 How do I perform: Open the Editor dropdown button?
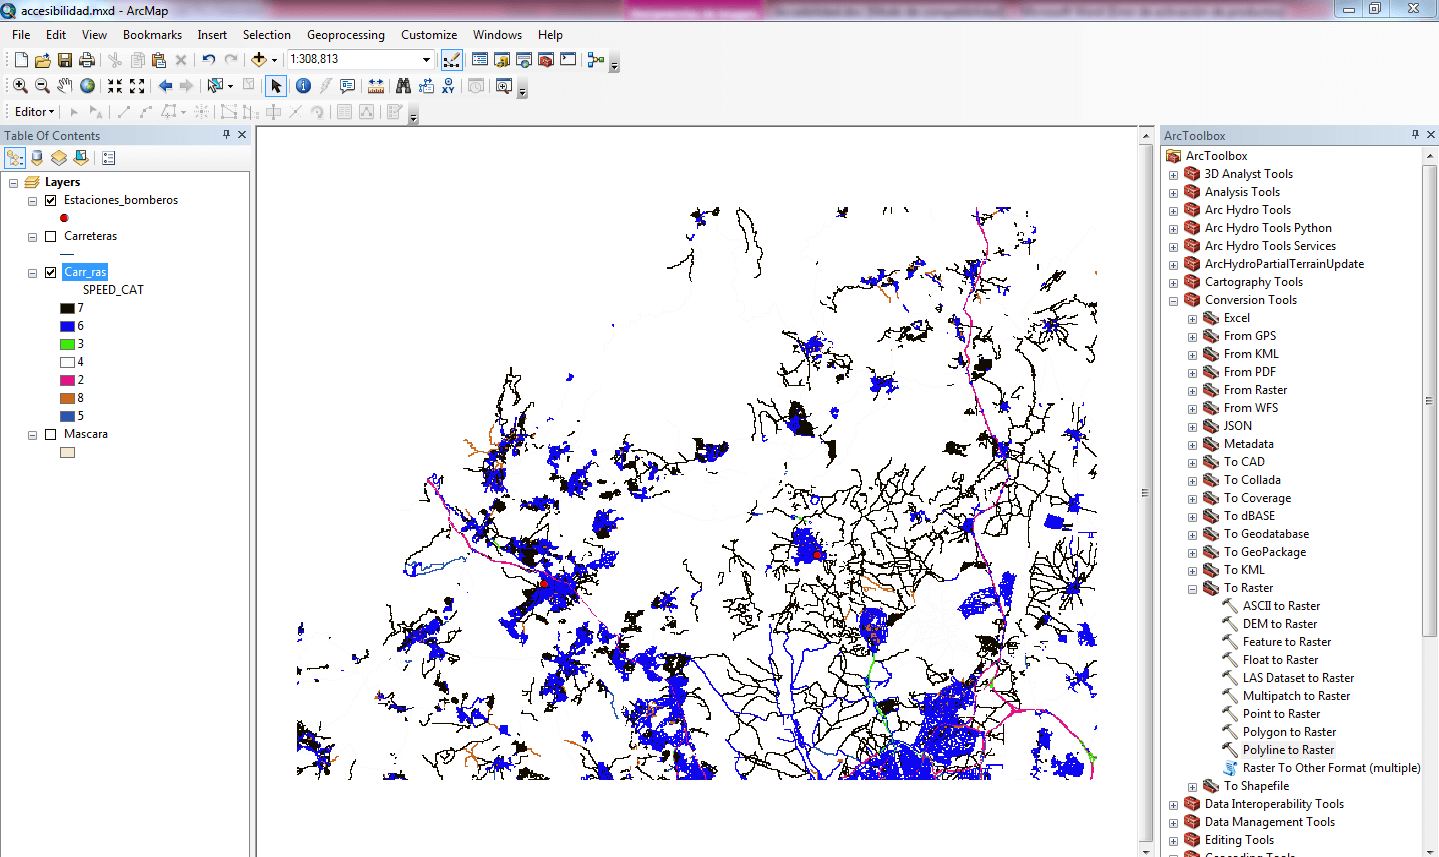34,112
